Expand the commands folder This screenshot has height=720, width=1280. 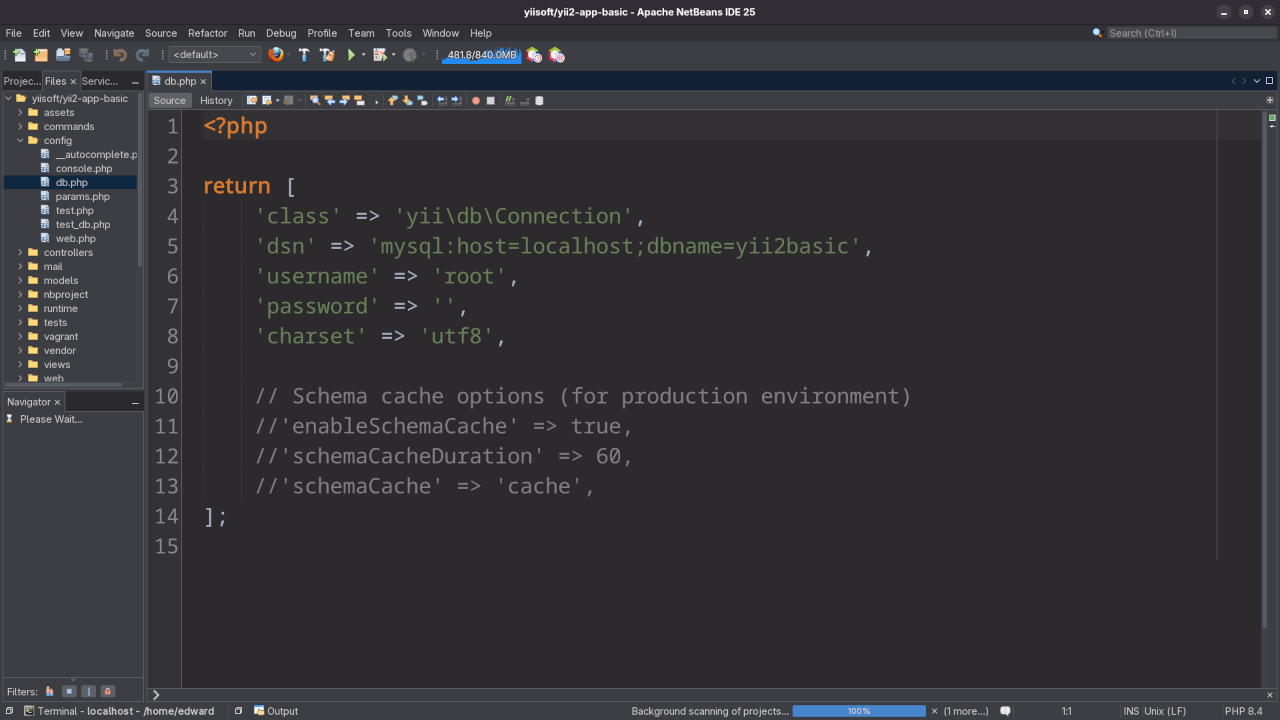[x=20, y=126]
